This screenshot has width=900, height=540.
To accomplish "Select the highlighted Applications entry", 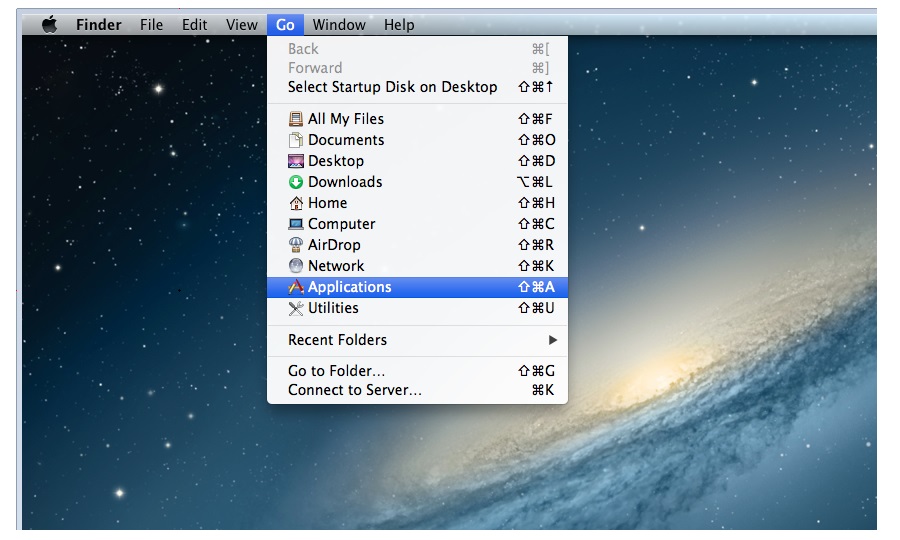I will click(417, 287).
